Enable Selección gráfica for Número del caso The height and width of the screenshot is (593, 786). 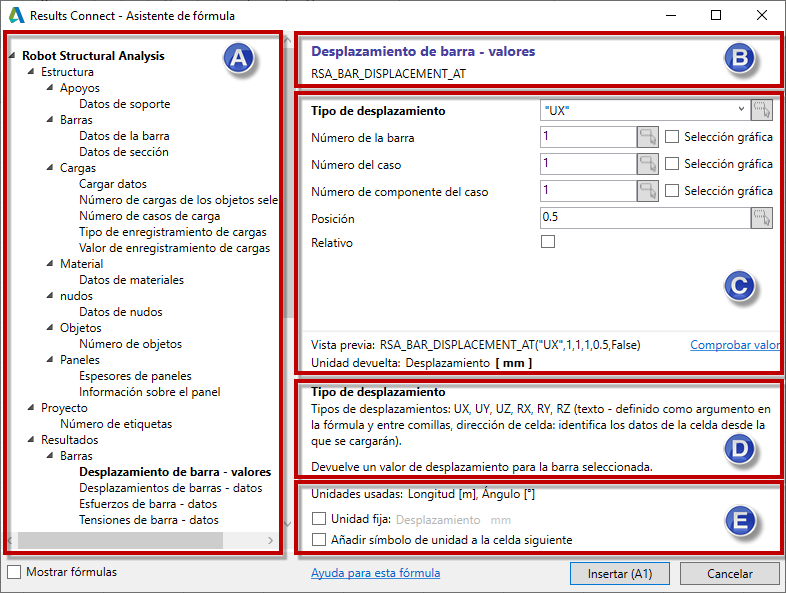click(672, 164)
